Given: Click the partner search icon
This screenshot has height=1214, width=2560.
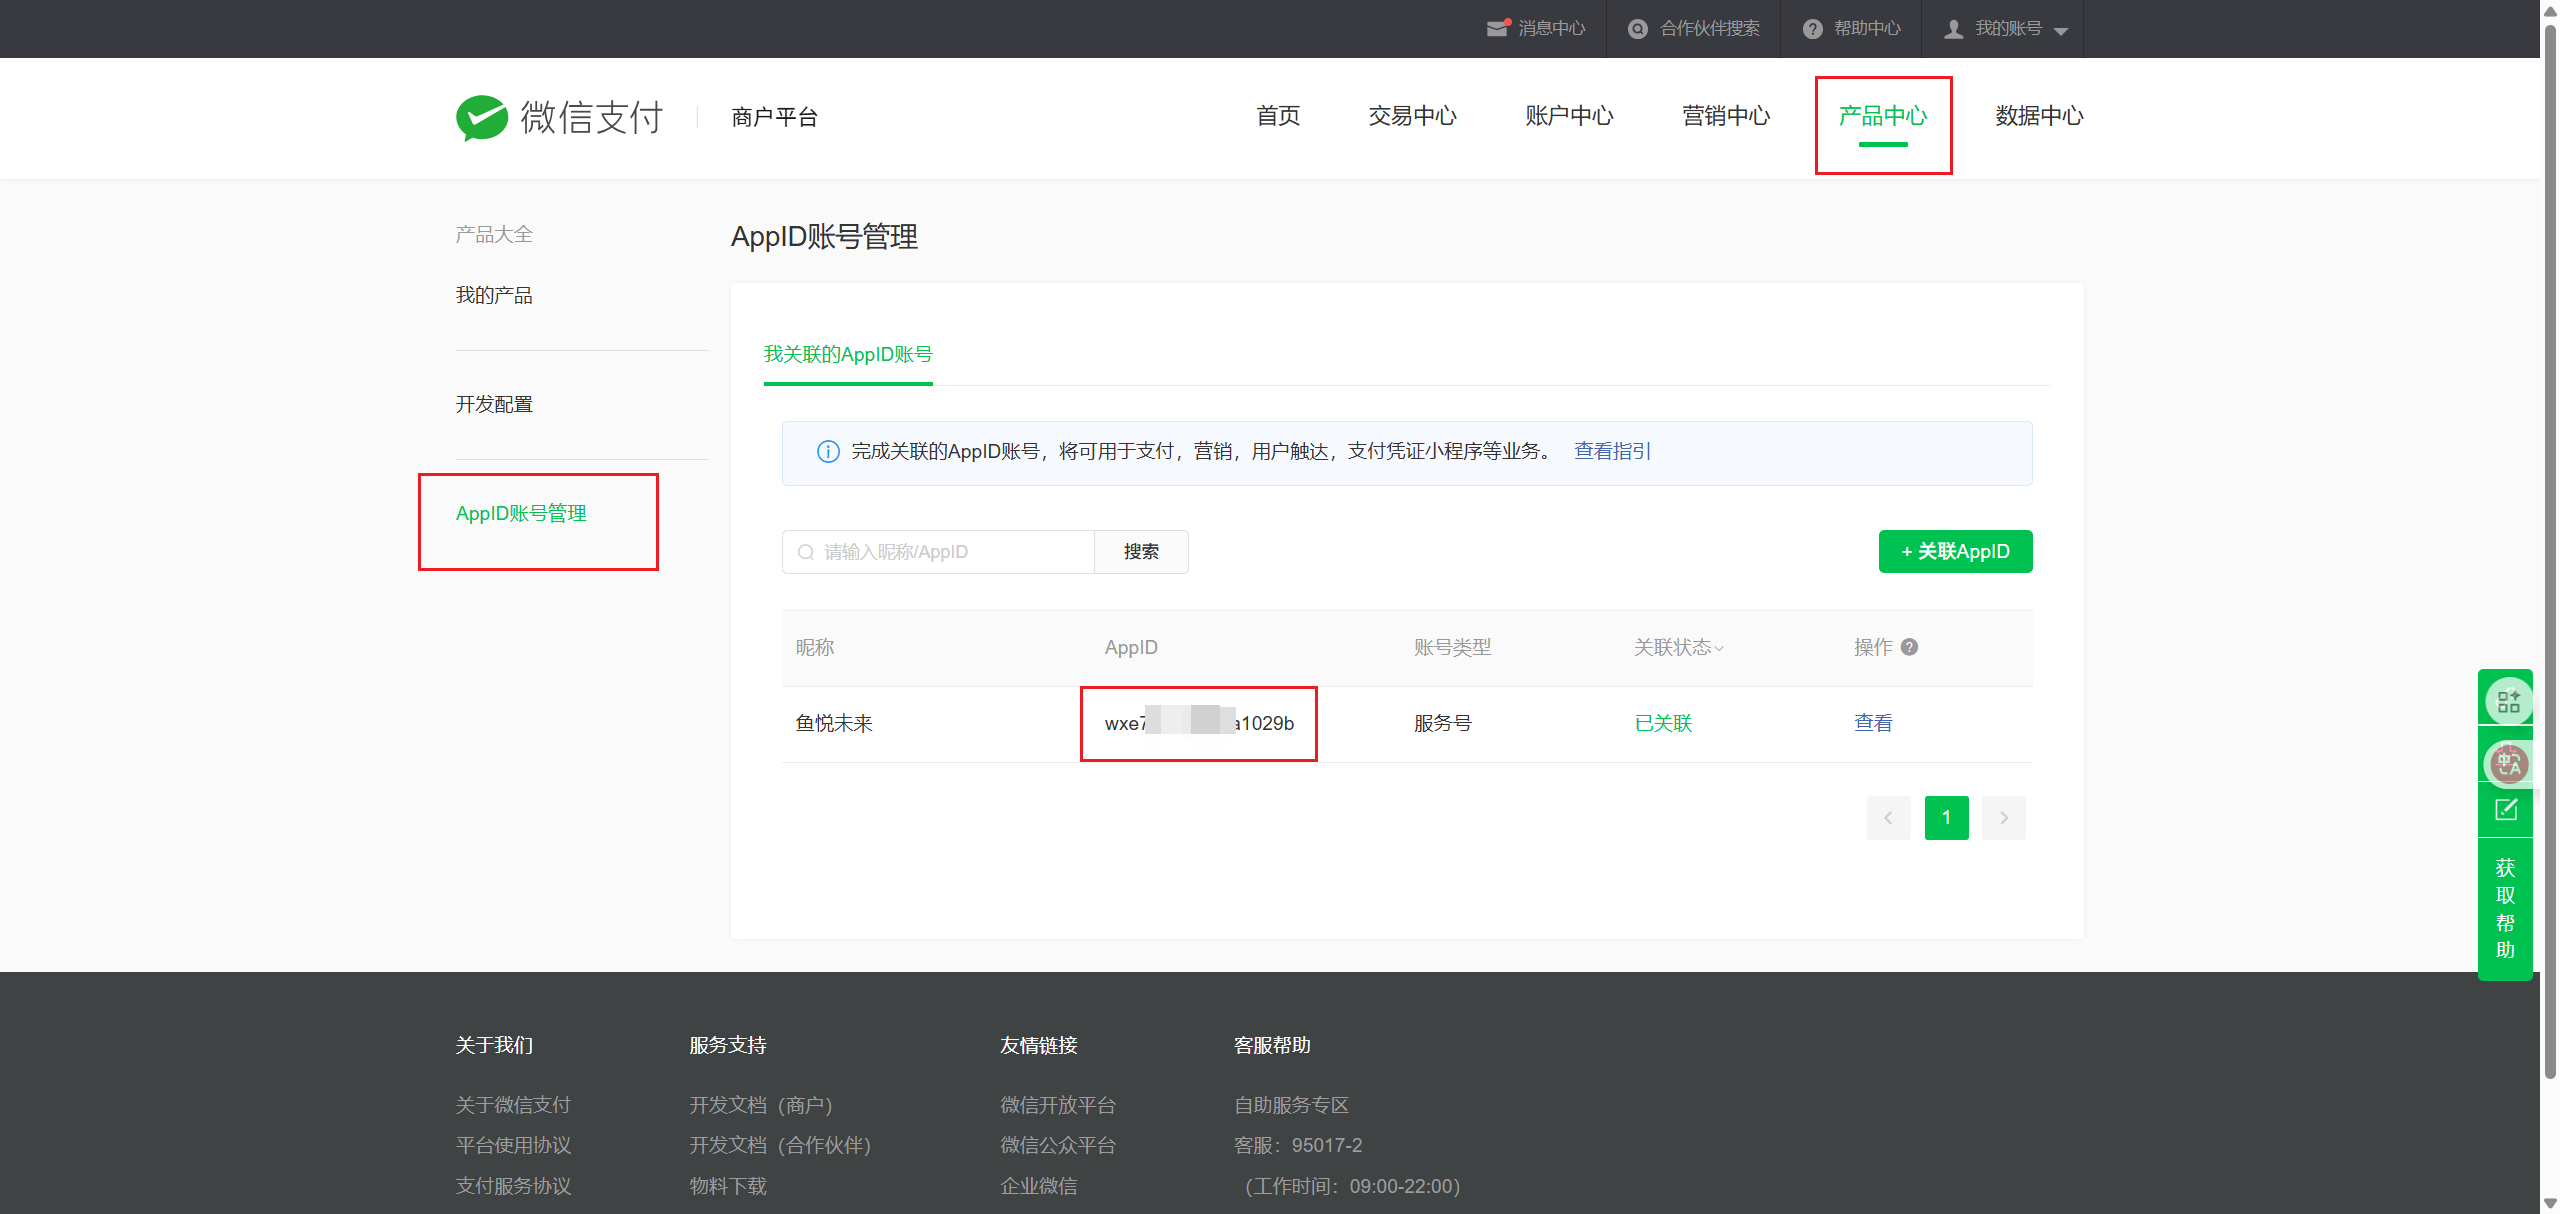Looking at the screenshot, I should pyautogui.click(x=1637, y=29).
